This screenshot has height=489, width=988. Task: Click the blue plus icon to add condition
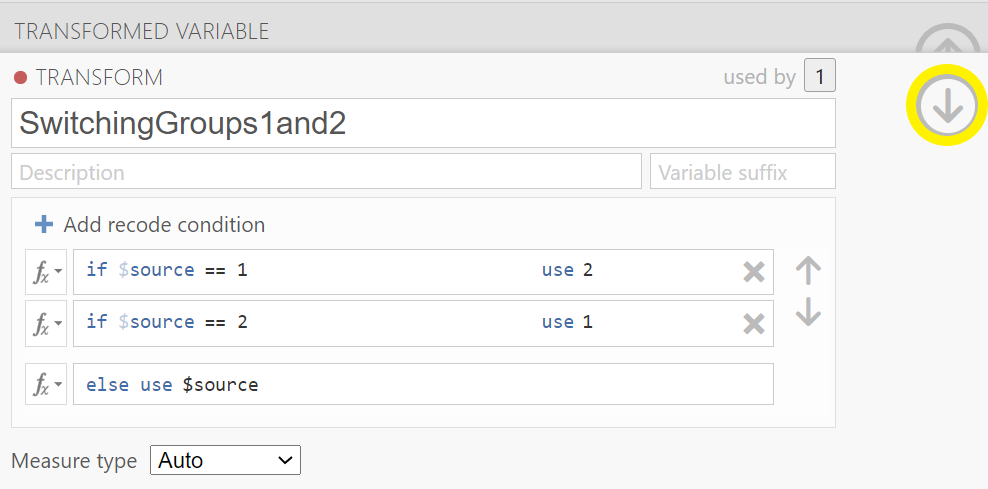pos(43,224)
